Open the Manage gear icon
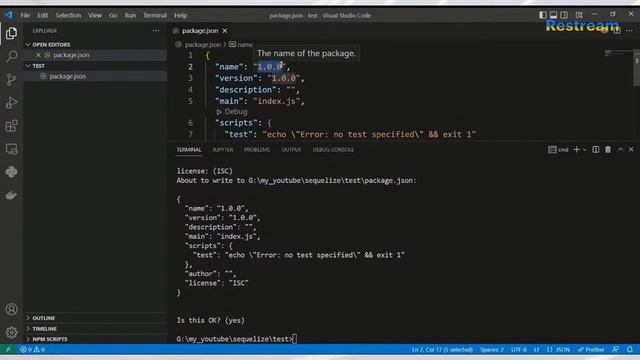 point(11,332)
